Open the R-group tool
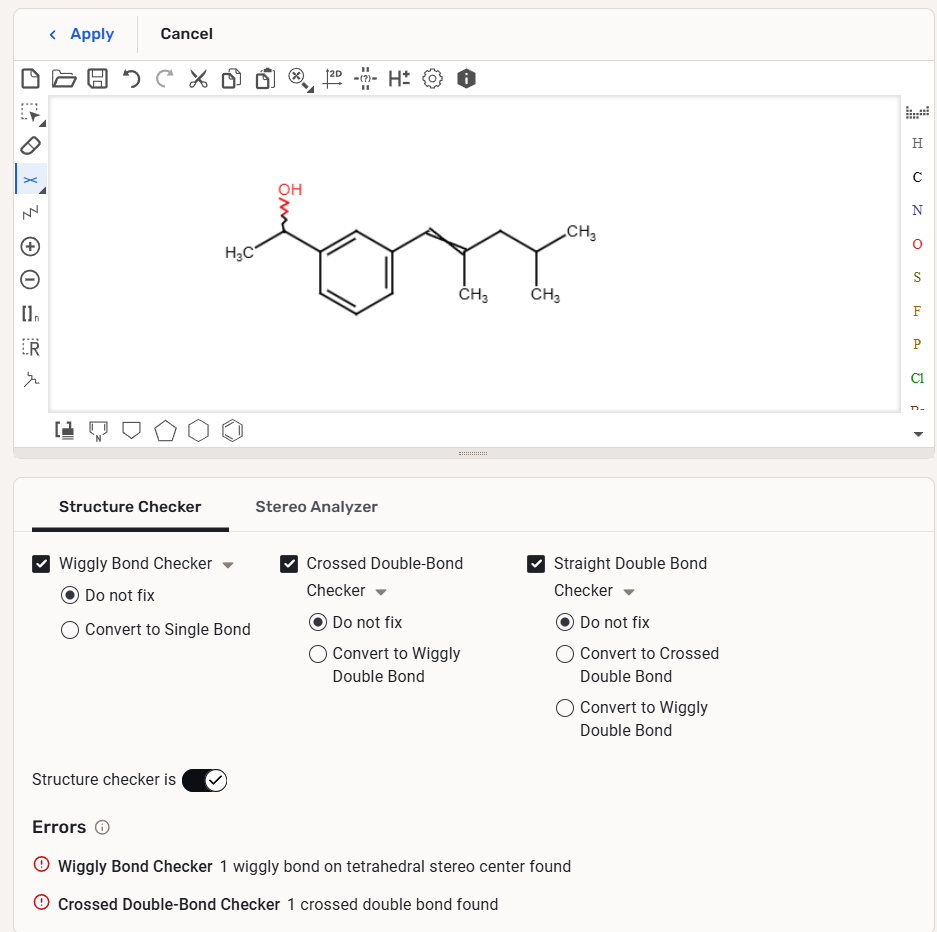The width and height of the screenshot is (937, 932). click(x=30, y=347)
